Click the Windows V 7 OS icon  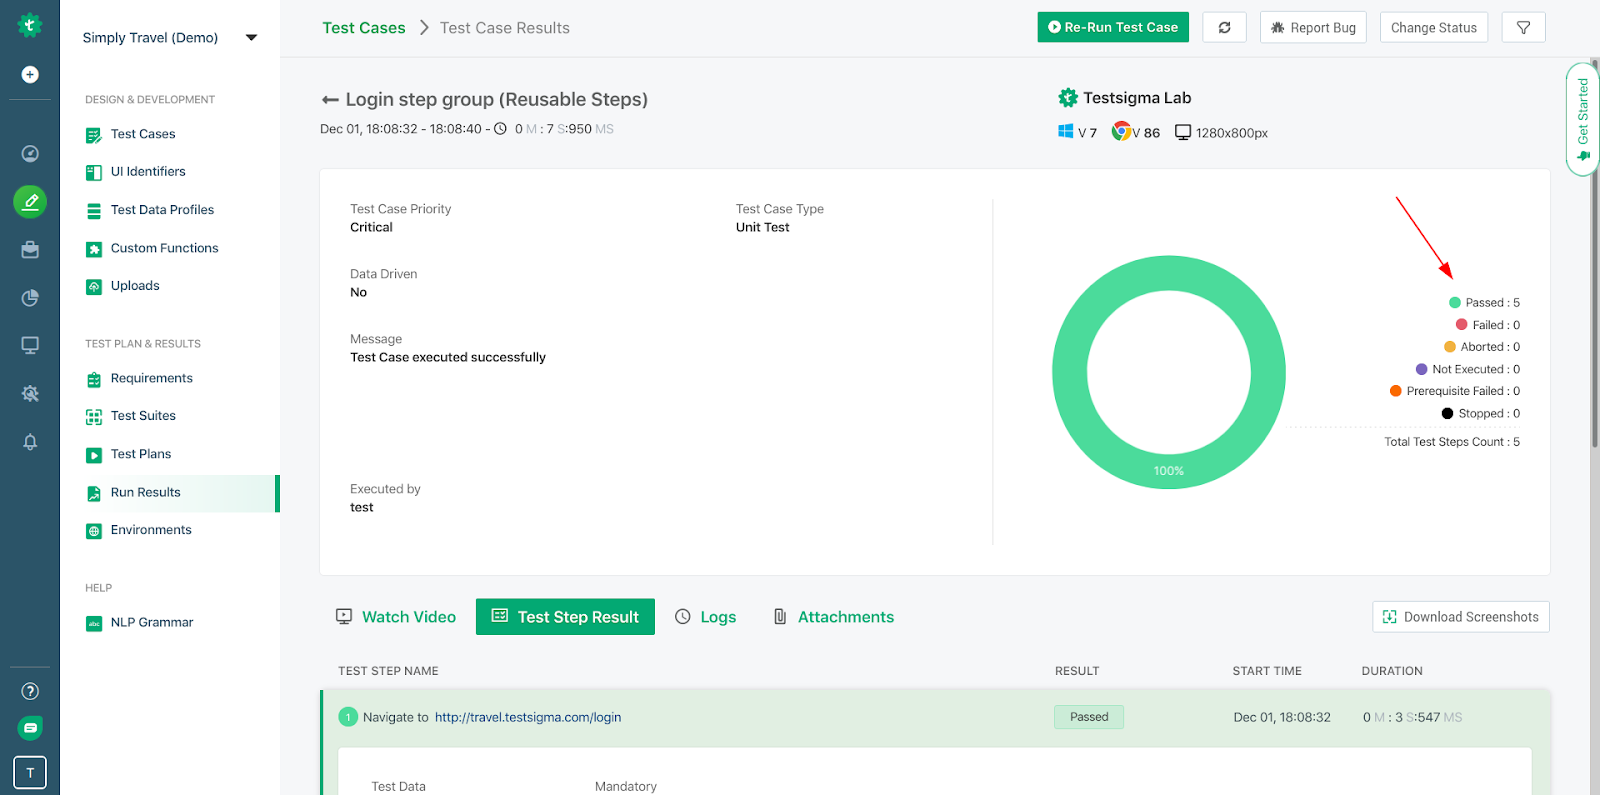1066,132
